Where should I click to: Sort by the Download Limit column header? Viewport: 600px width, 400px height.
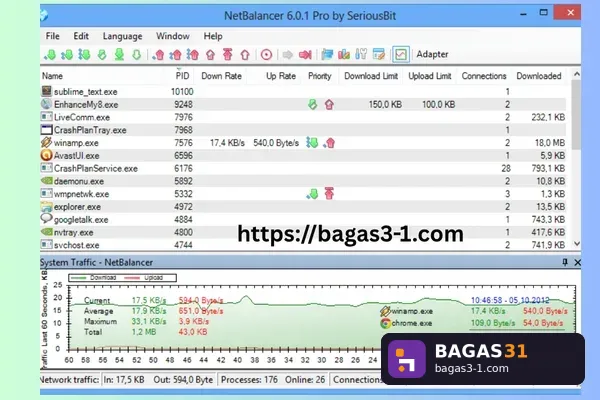(x=371, y=76)
